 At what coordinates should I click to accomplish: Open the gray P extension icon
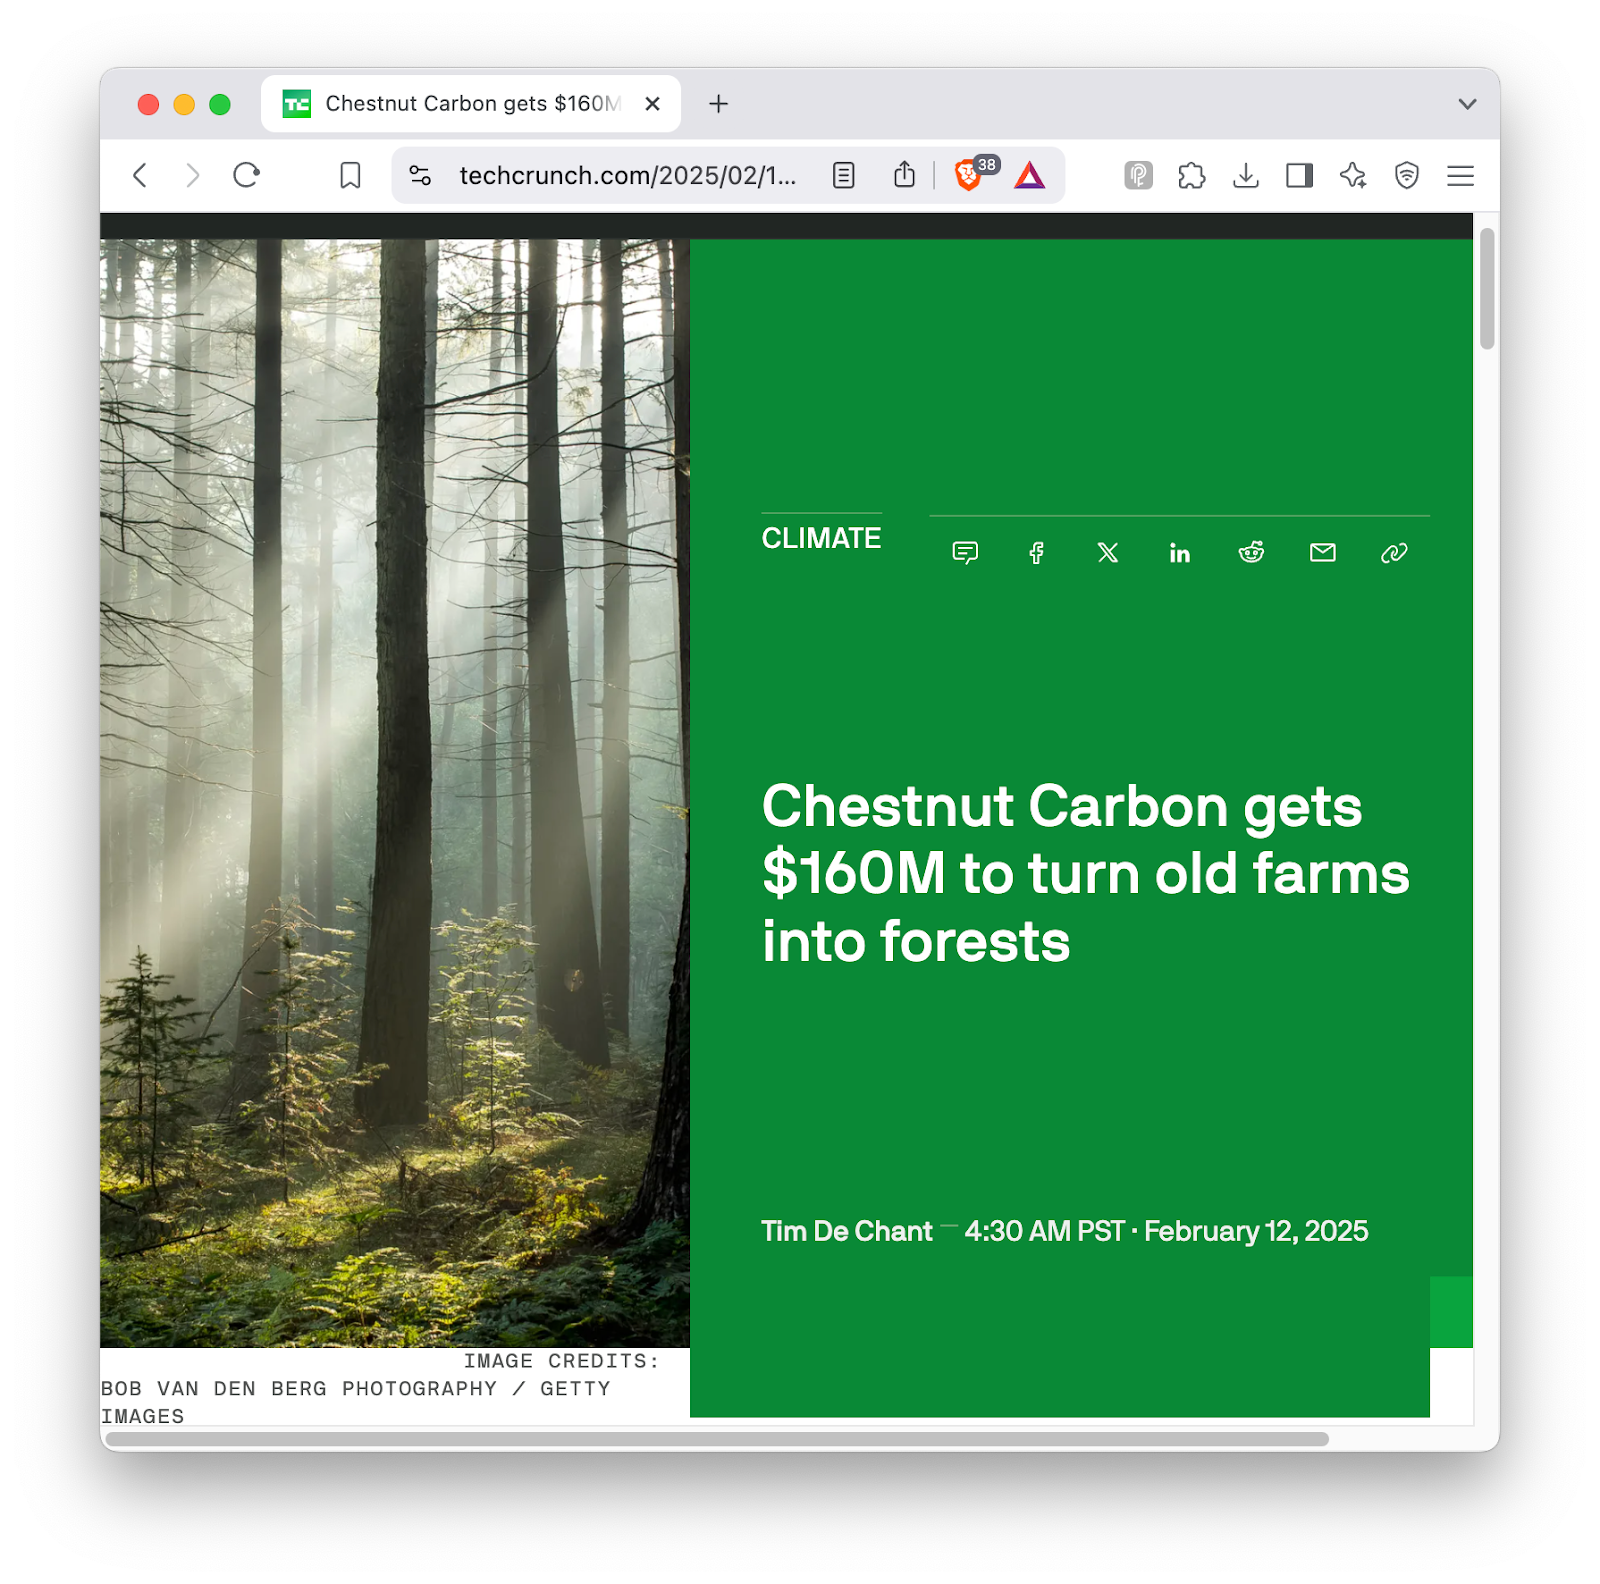pos(1138,176)
